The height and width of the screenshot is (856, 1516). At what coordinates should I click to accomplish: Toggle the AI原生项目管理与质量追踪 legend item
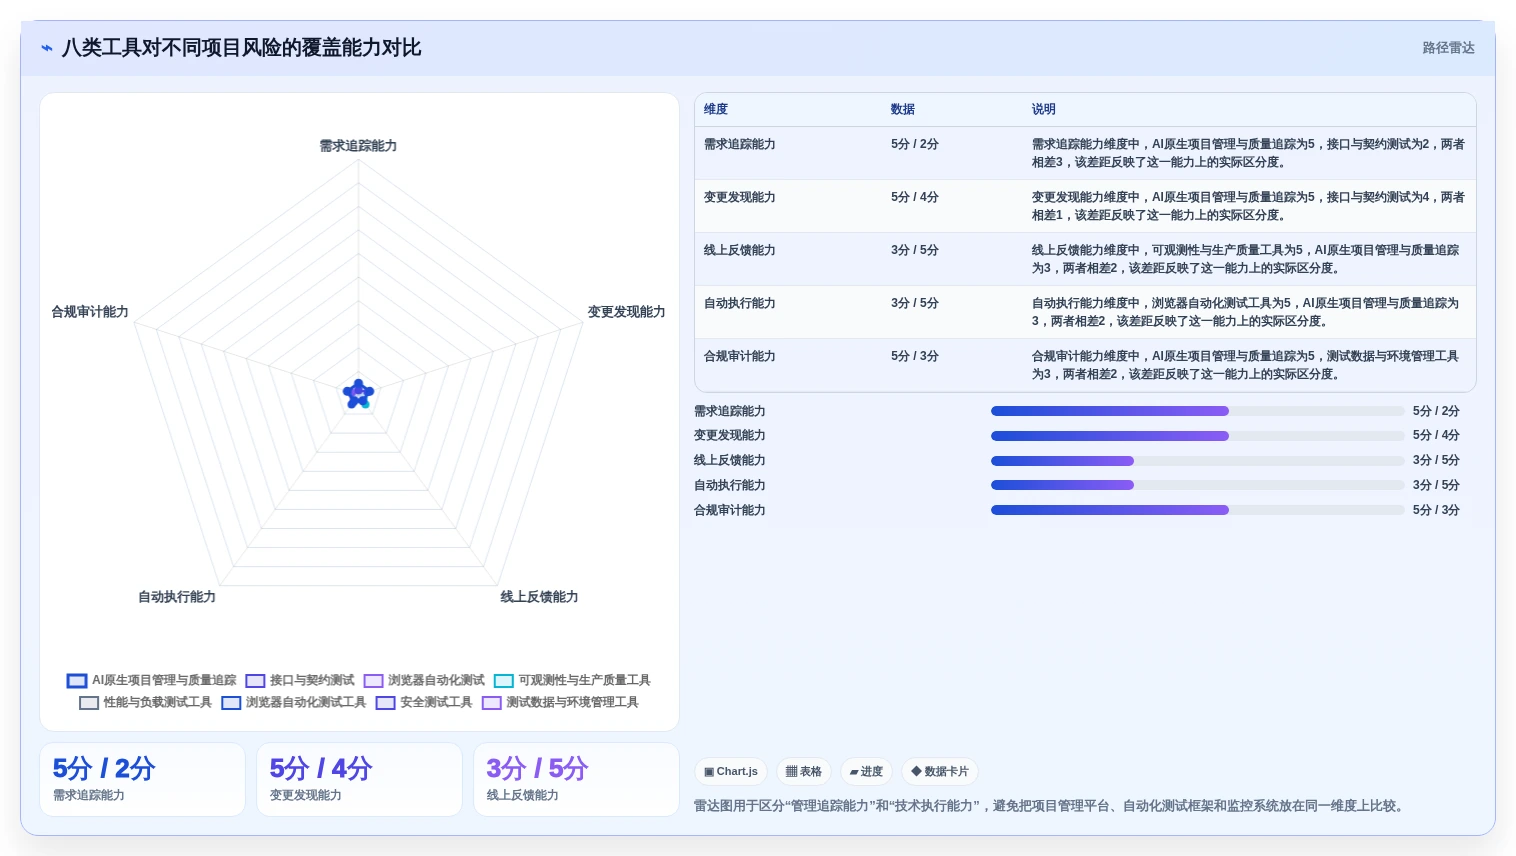[x=152, y=680]
